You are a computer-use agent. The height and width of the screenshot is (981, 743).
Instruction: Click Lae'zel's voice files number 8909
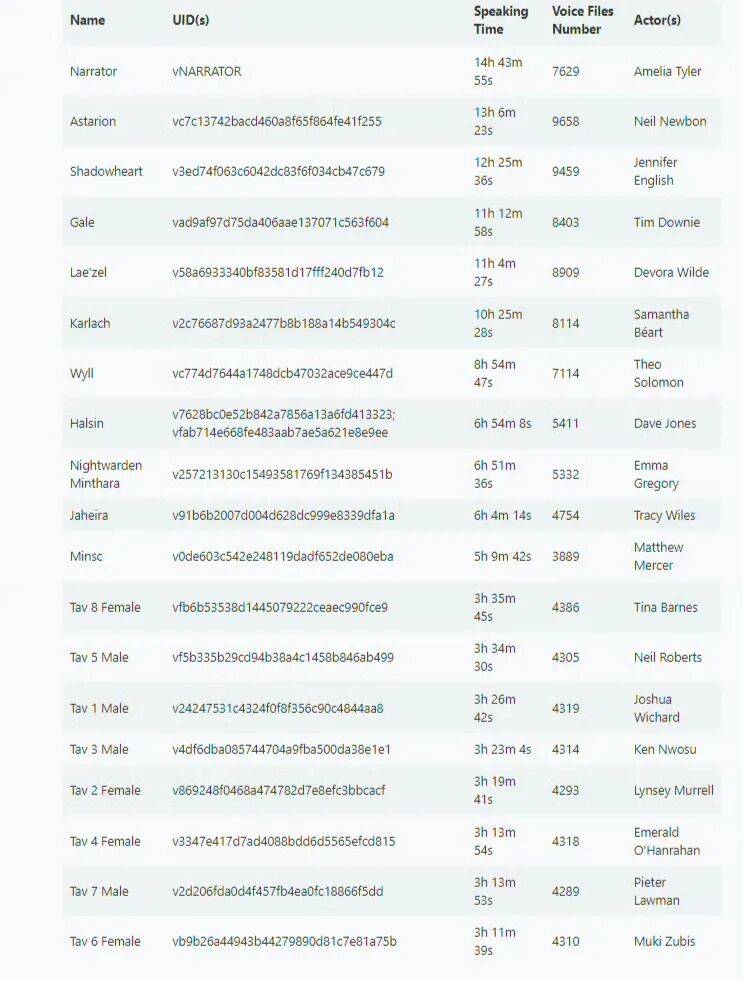565,272
